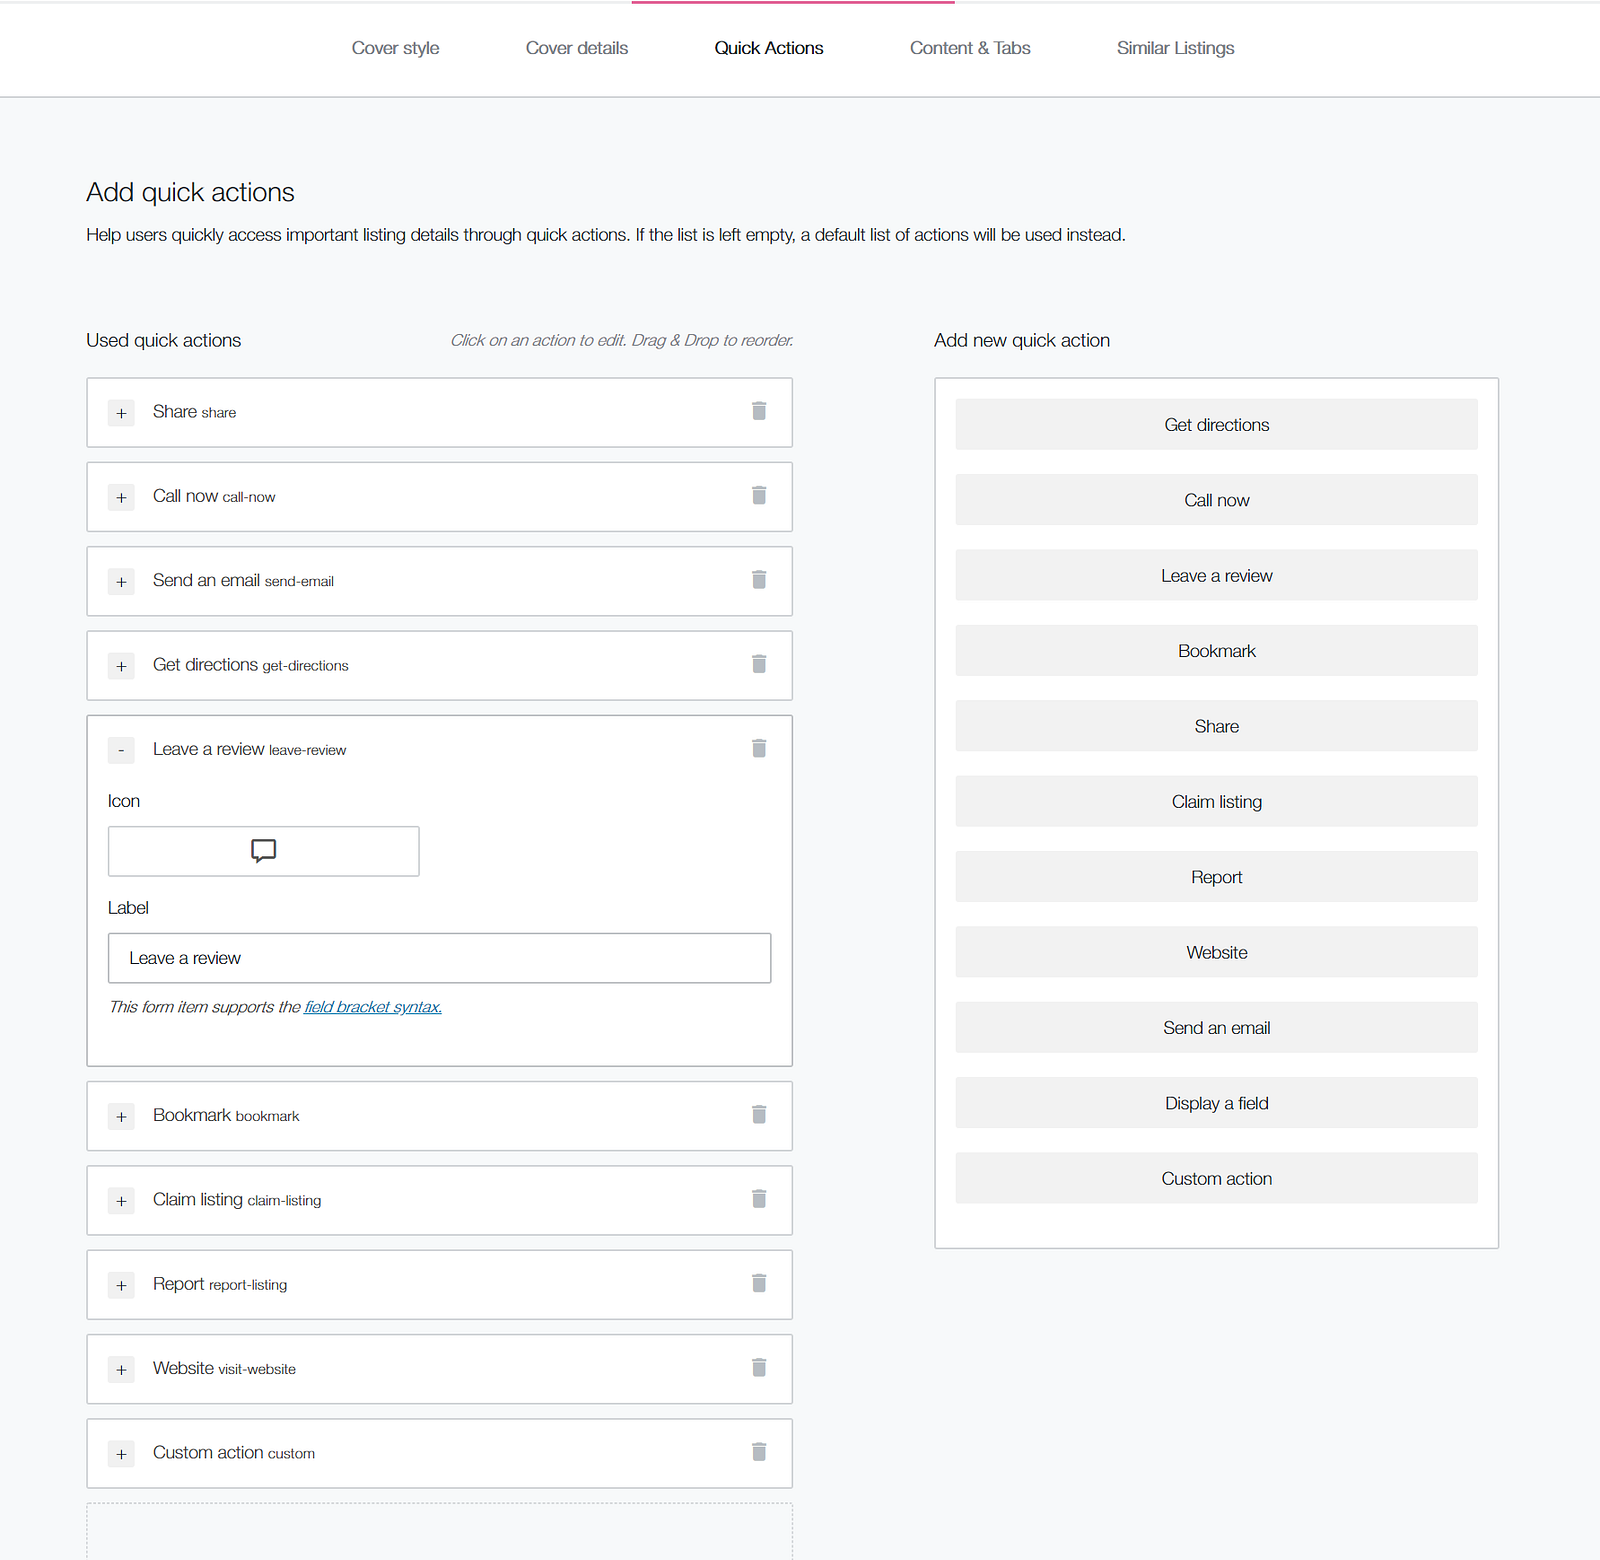
Task: Open the Content & Tabs tab
Action: [x=970, y=48]
